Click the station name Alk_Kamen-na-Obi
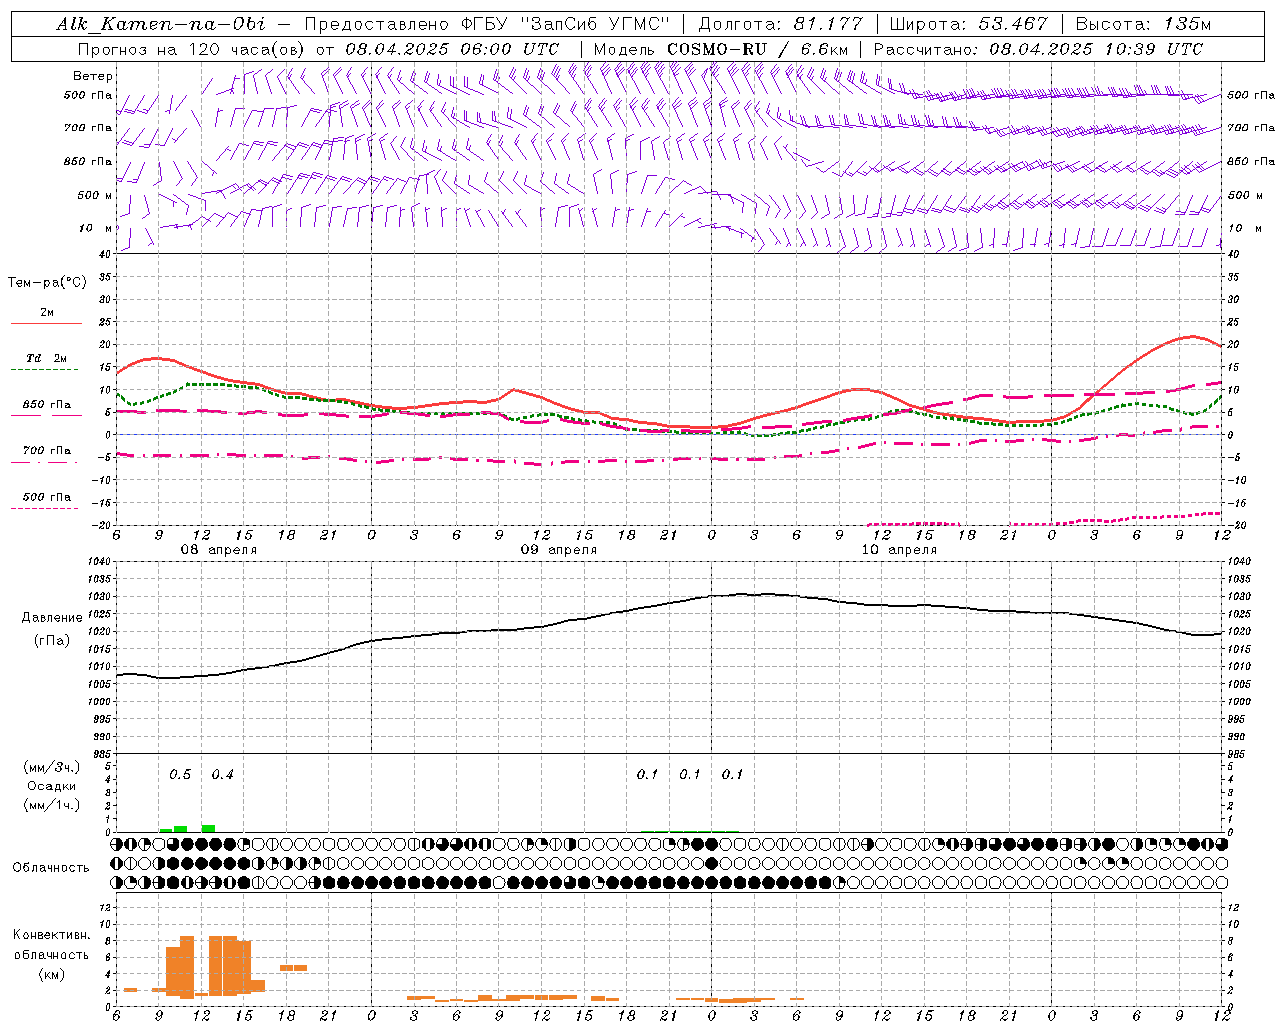1280x1024 pixels. (x=161, y=24)
